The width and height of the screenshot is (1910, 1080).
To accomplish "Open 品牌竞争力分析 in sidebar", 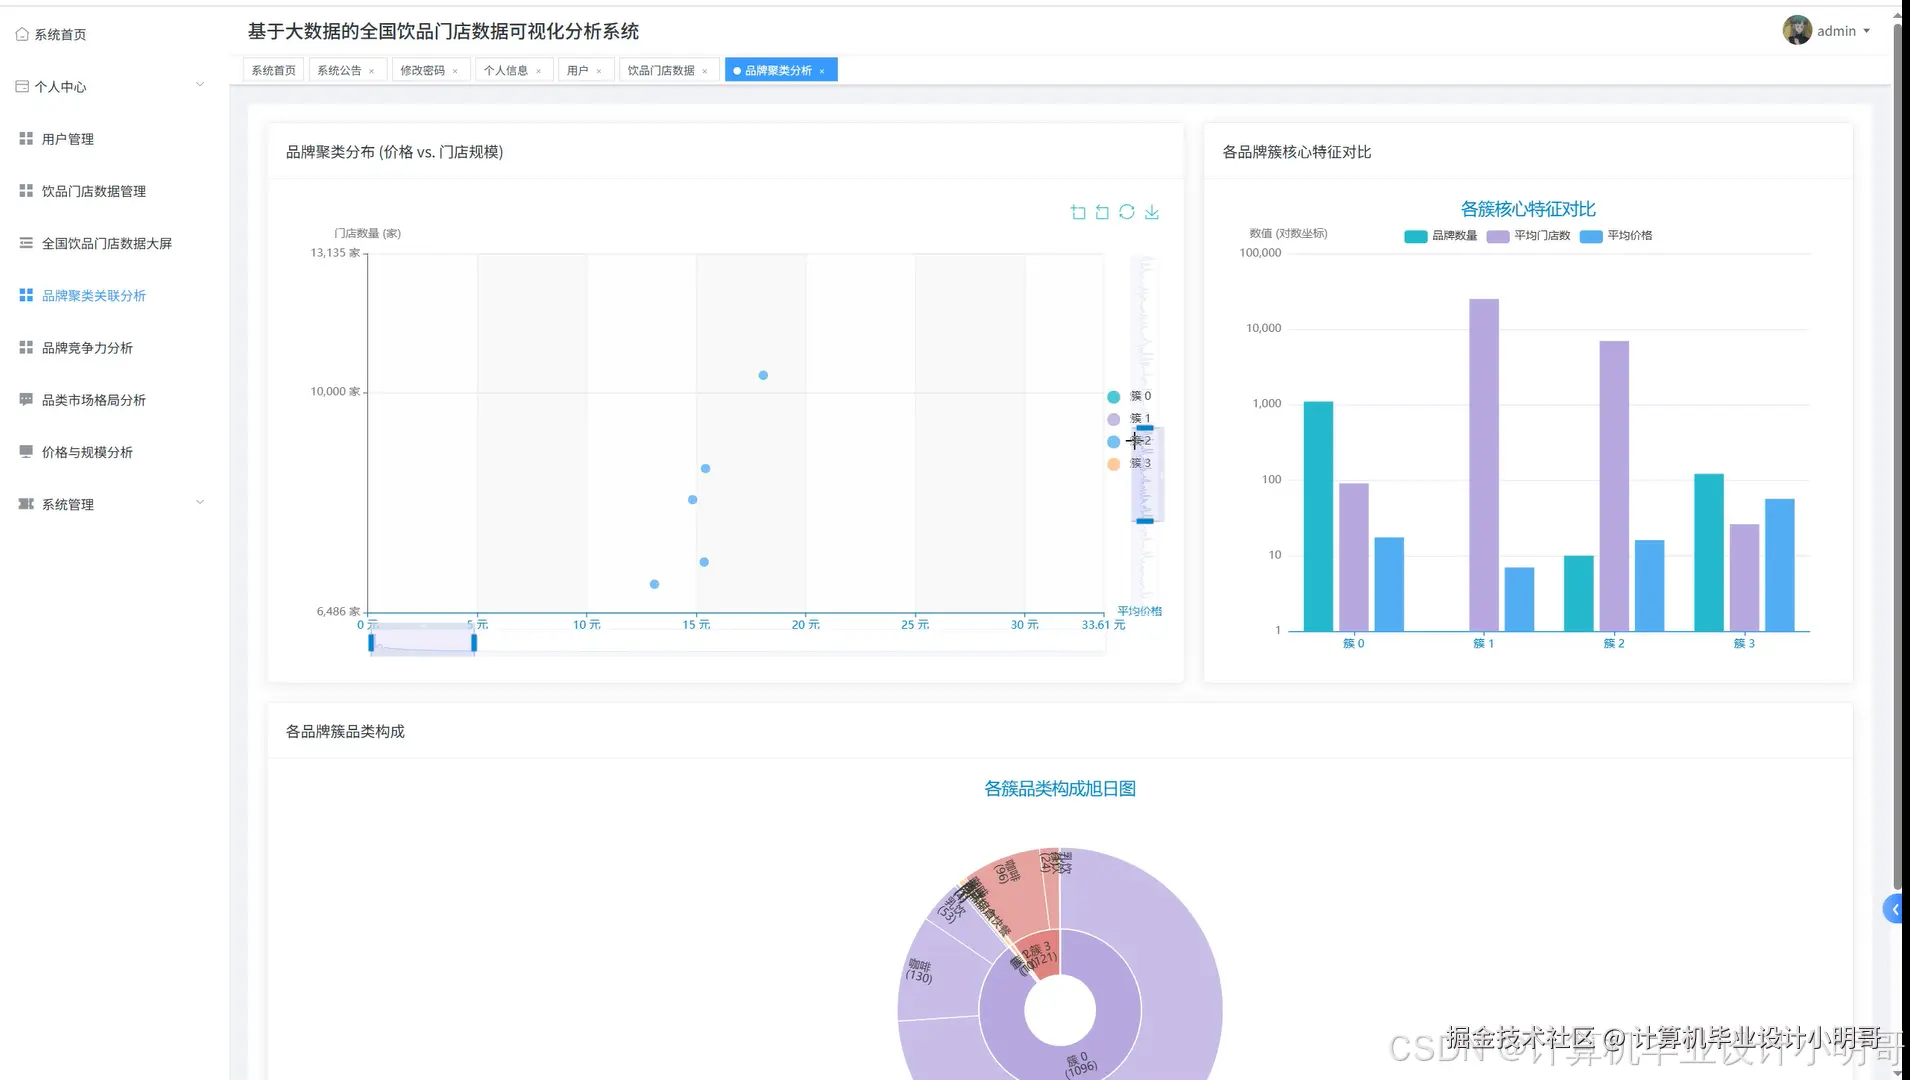I will pyautogui.click(x=87, y=348).
